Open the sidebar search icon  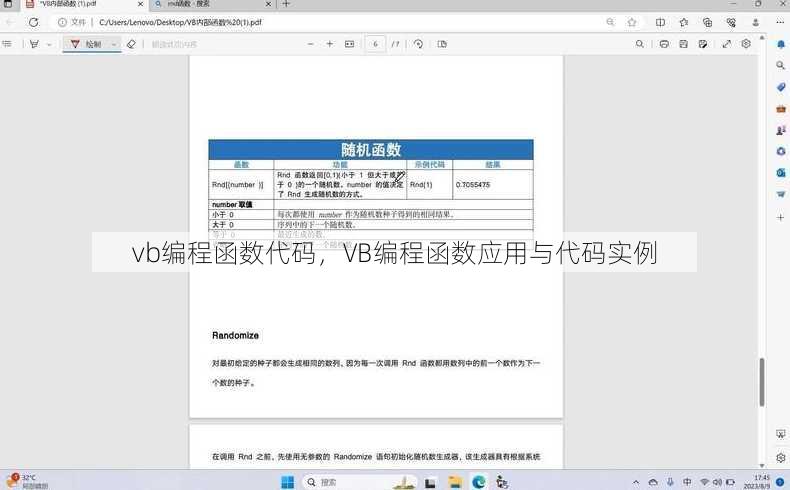[x=780, y=65]
